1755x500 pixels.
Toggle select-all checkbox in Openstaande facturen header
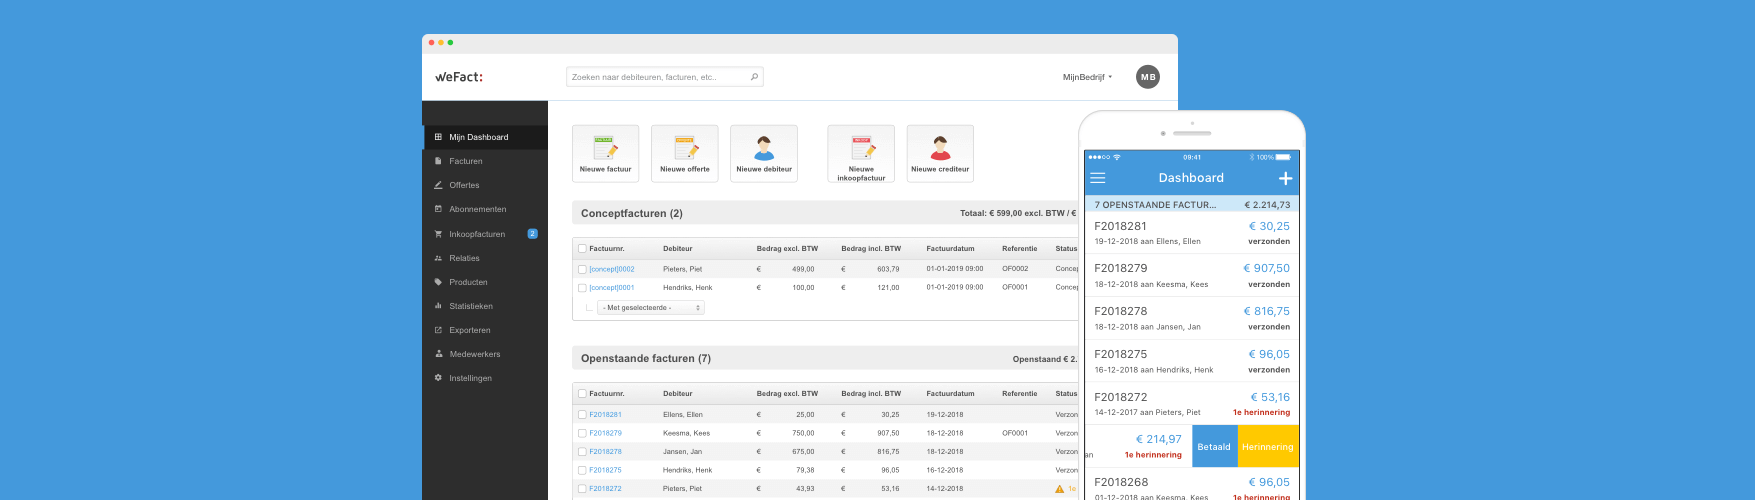(582, 394)
